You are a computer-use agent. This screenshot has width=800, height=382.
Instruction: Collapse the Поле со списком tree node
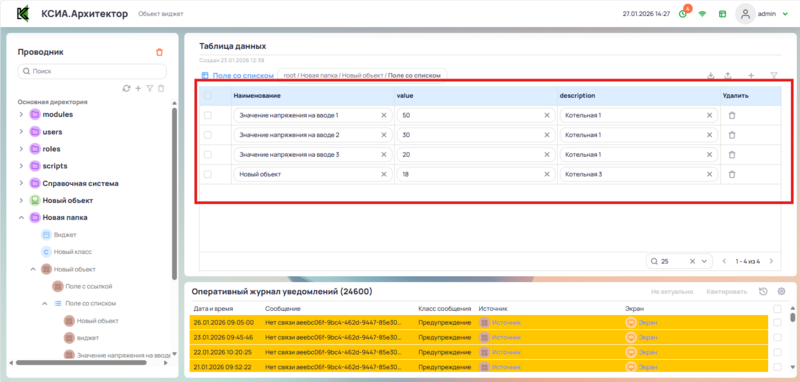tap(44, 303)
